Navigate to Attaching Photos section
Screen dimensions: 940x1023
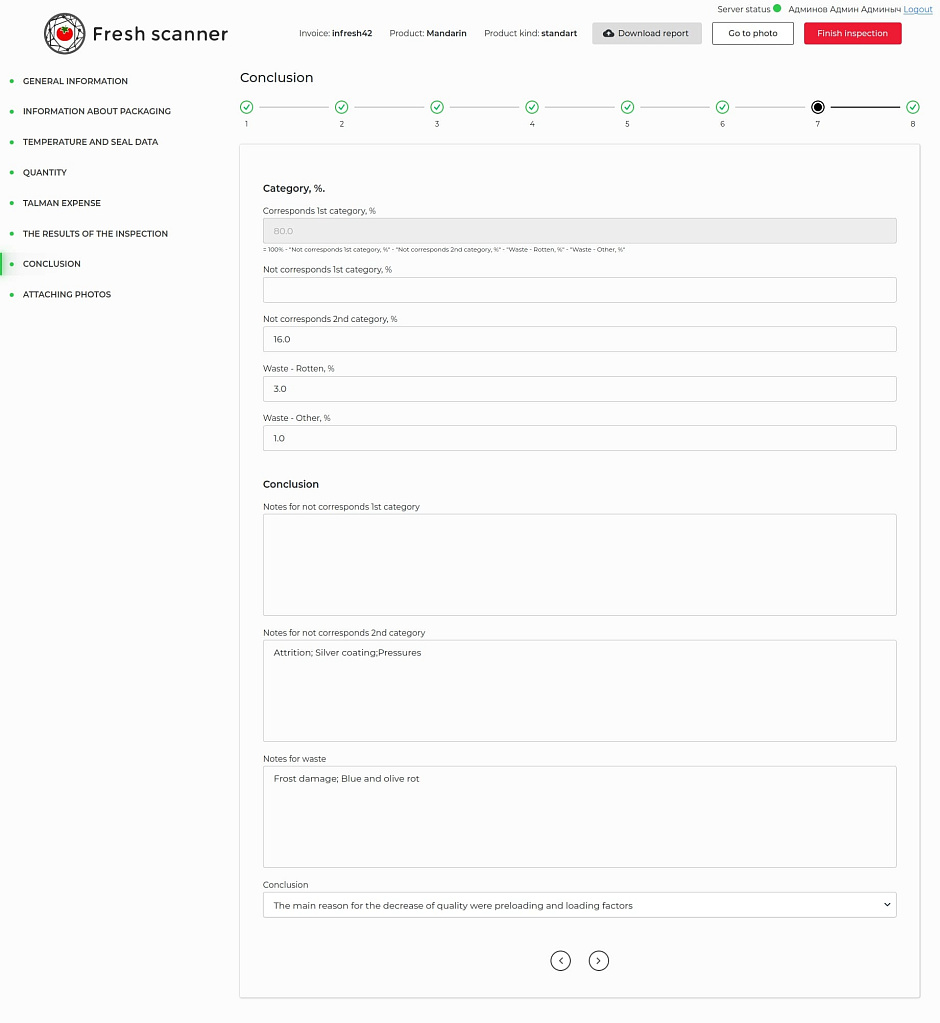67,294
